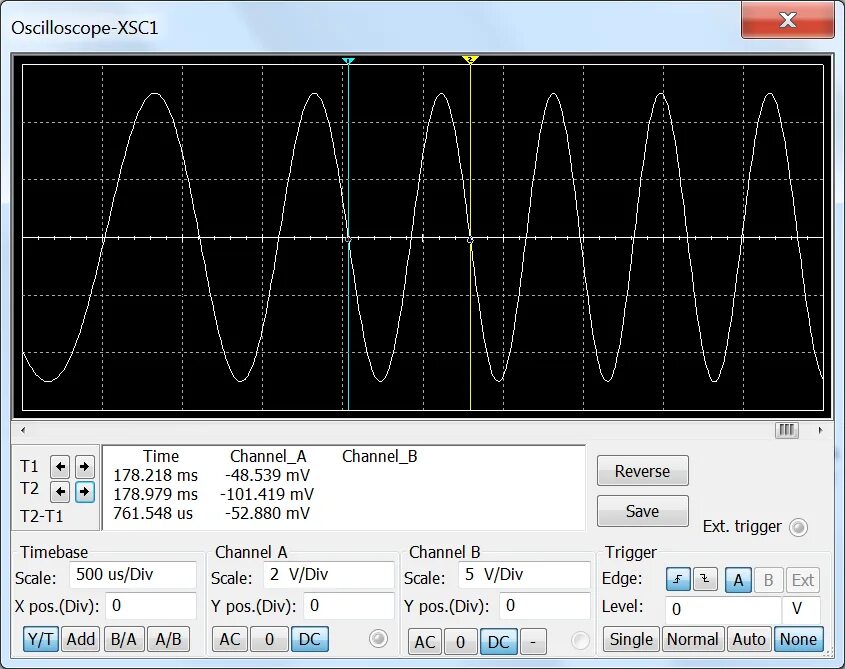Set Channel A coupling to DC
845x669 pixels.
(309, 639)
